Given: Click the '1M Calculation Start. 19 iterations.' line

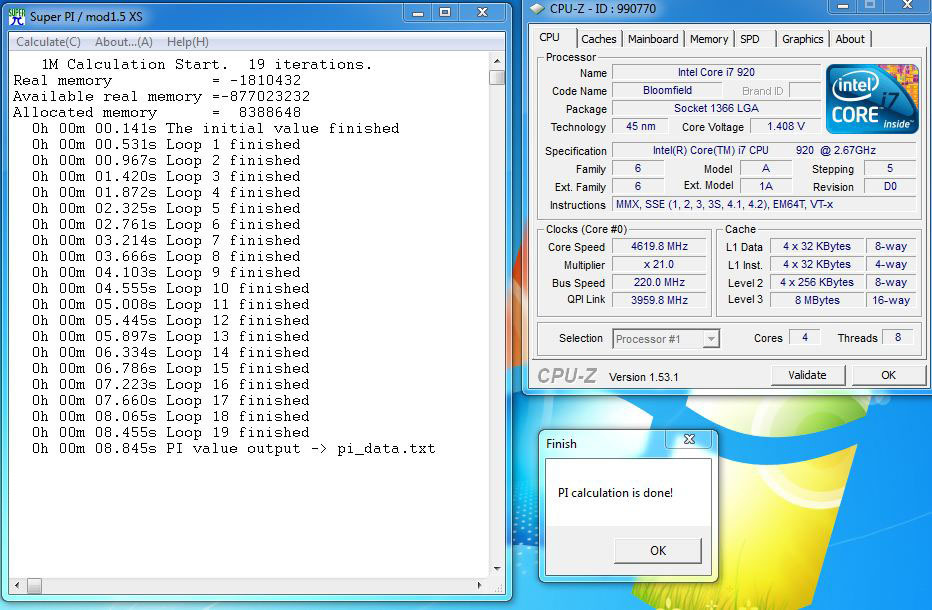Looking at the screenshot, I should [207, 64].
